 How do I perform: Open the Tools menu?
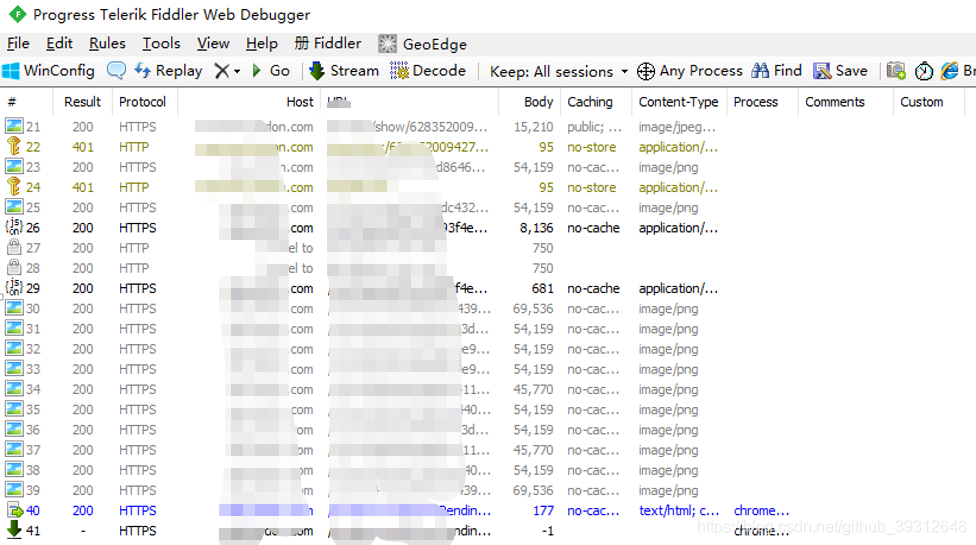tap(161, 44)
